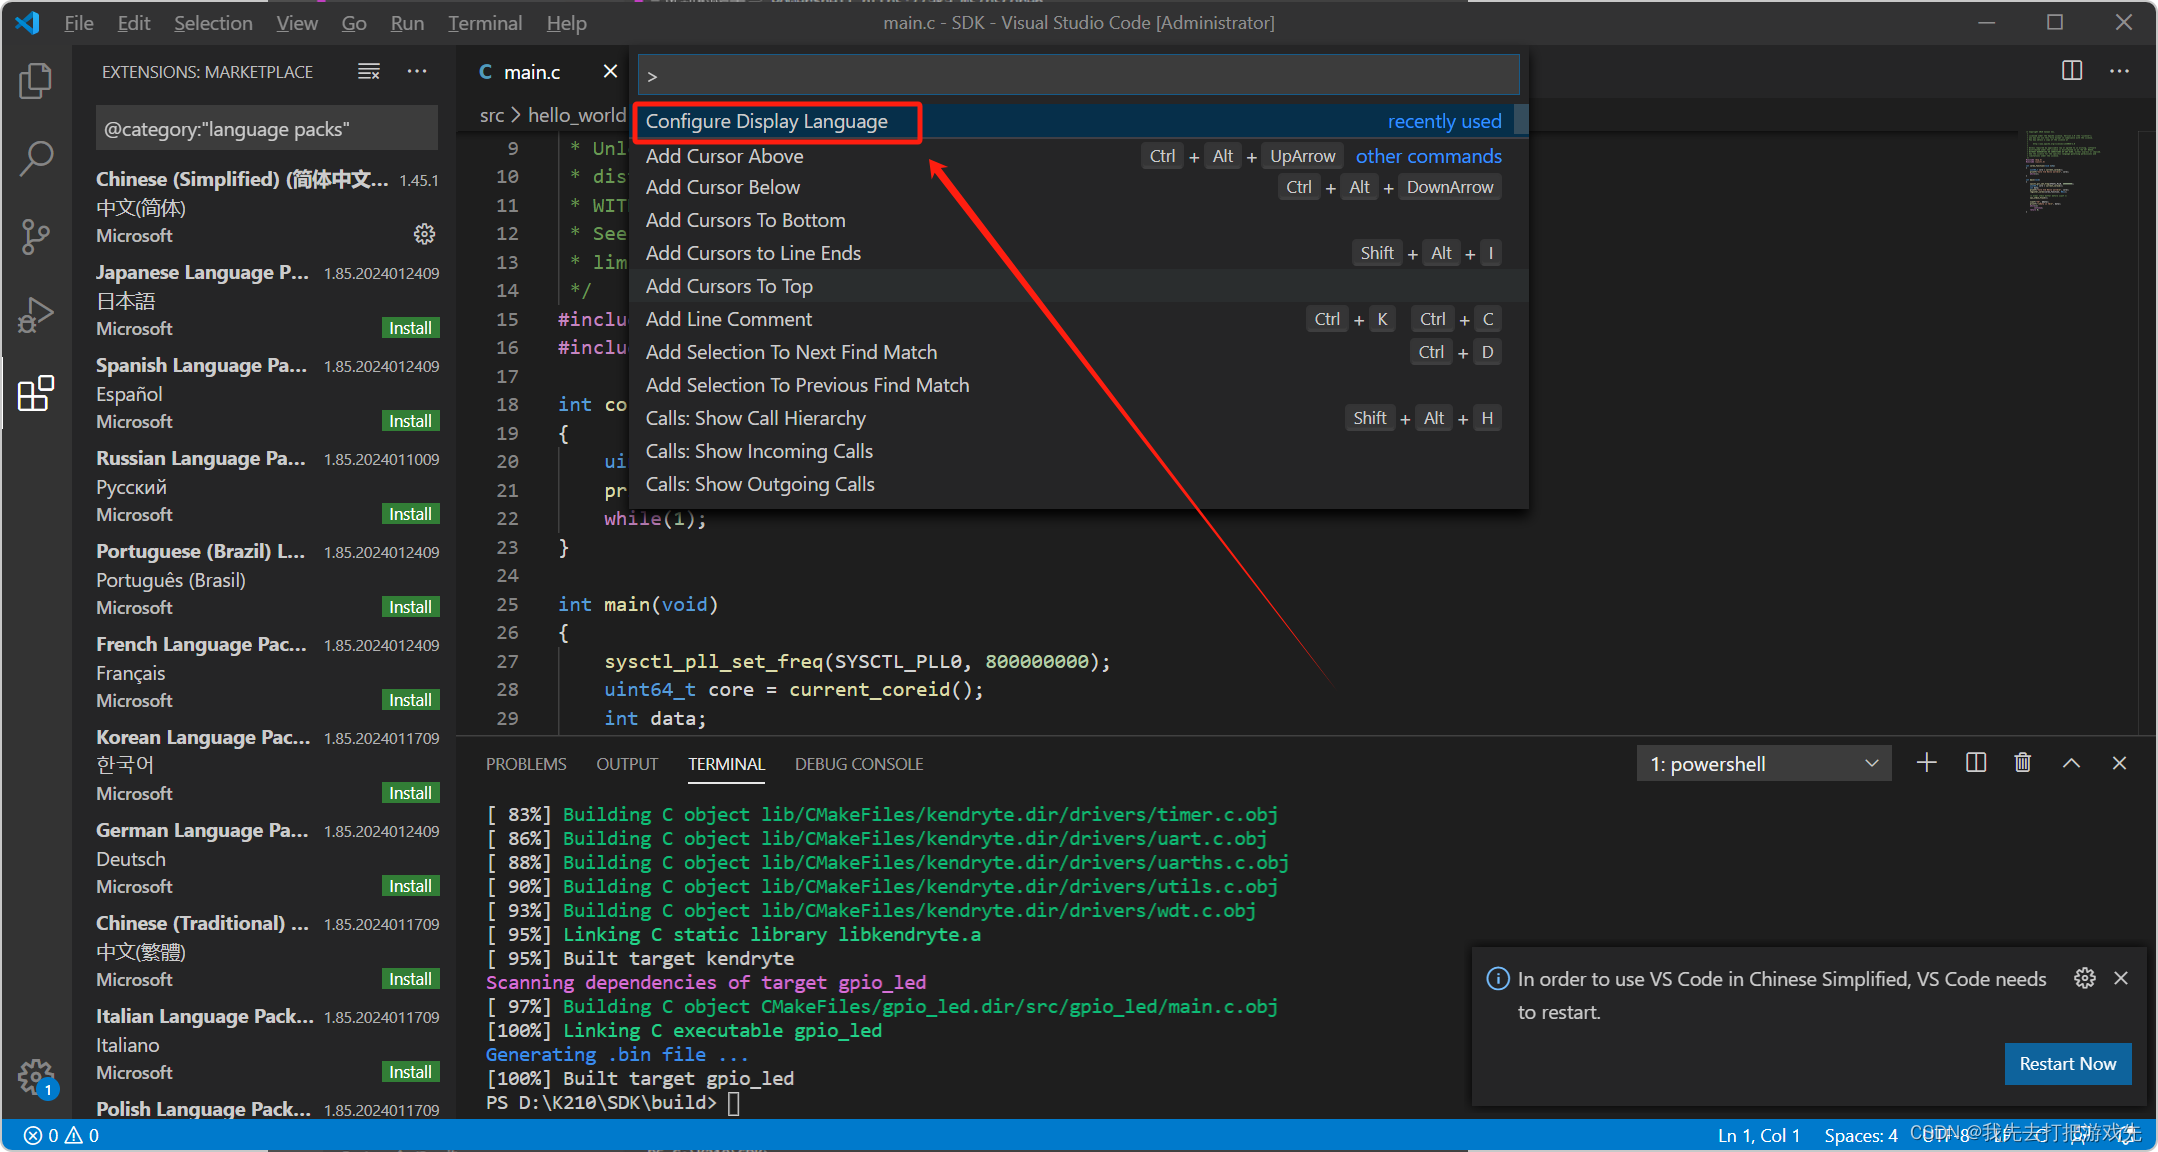Clear extensions search results icon
2158x1152 pixels.
click(x=369, y=72)
